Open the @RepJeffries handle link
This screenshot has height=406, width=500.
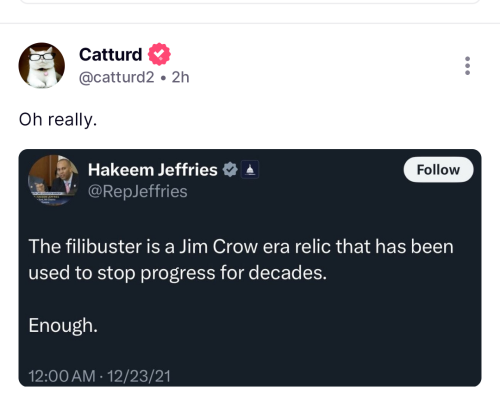(138, 191)
